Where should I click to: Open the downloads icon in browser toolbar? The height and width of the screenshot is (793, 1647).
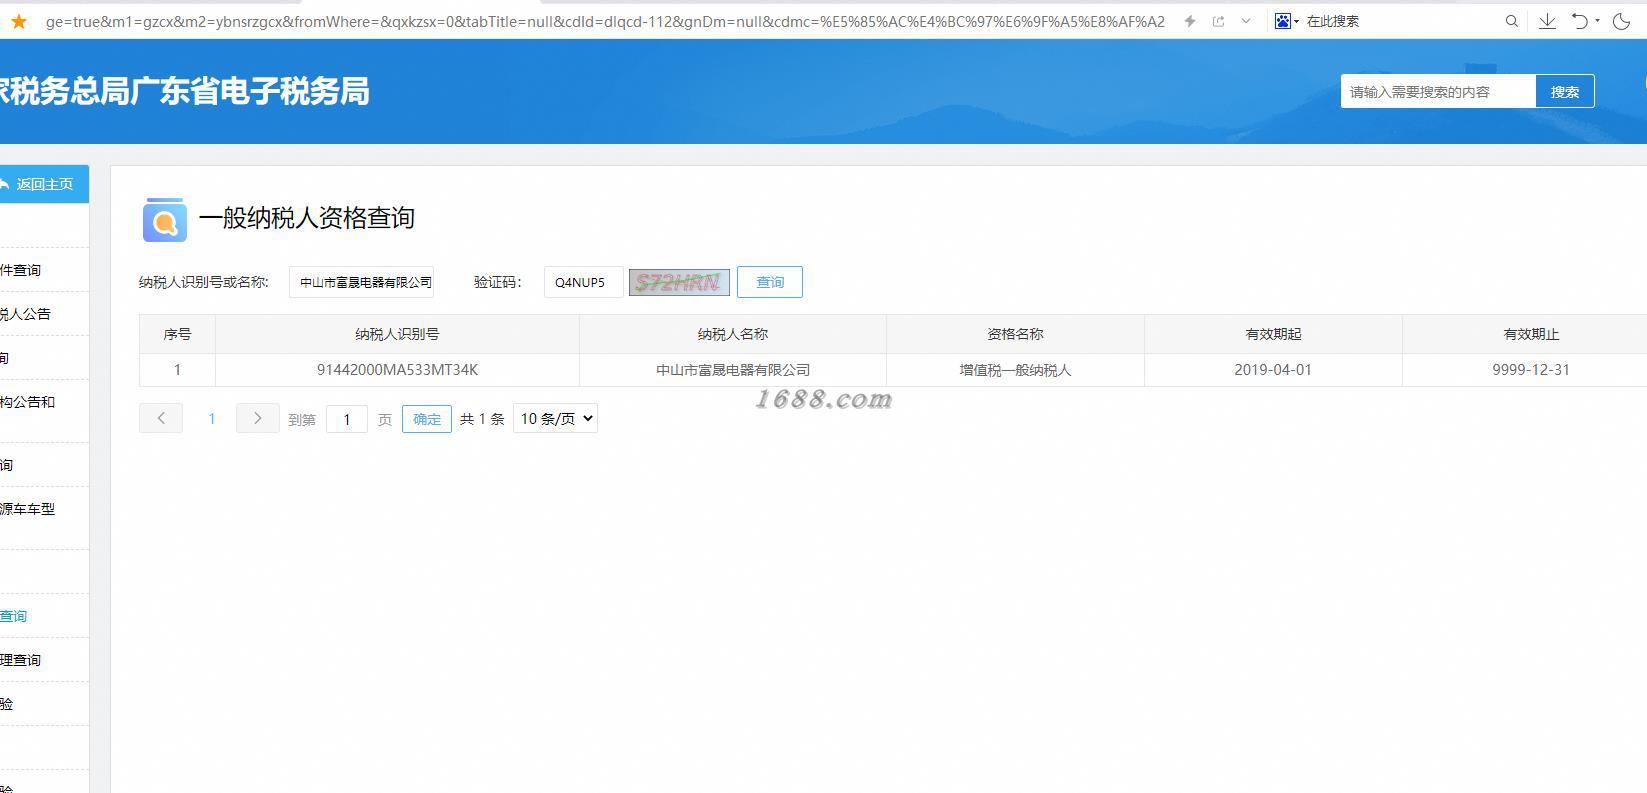[1547, 21]
